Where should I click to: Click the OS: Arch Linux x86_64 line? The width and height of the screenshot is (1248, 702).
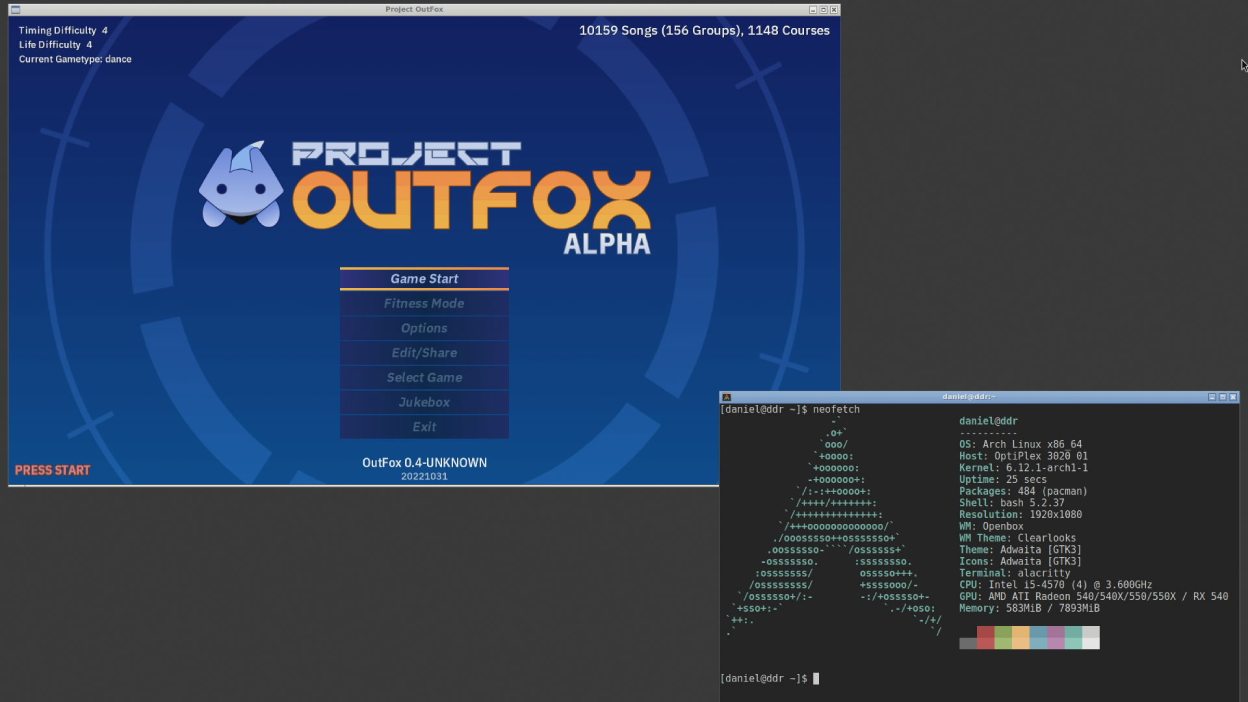[1020, 445]
